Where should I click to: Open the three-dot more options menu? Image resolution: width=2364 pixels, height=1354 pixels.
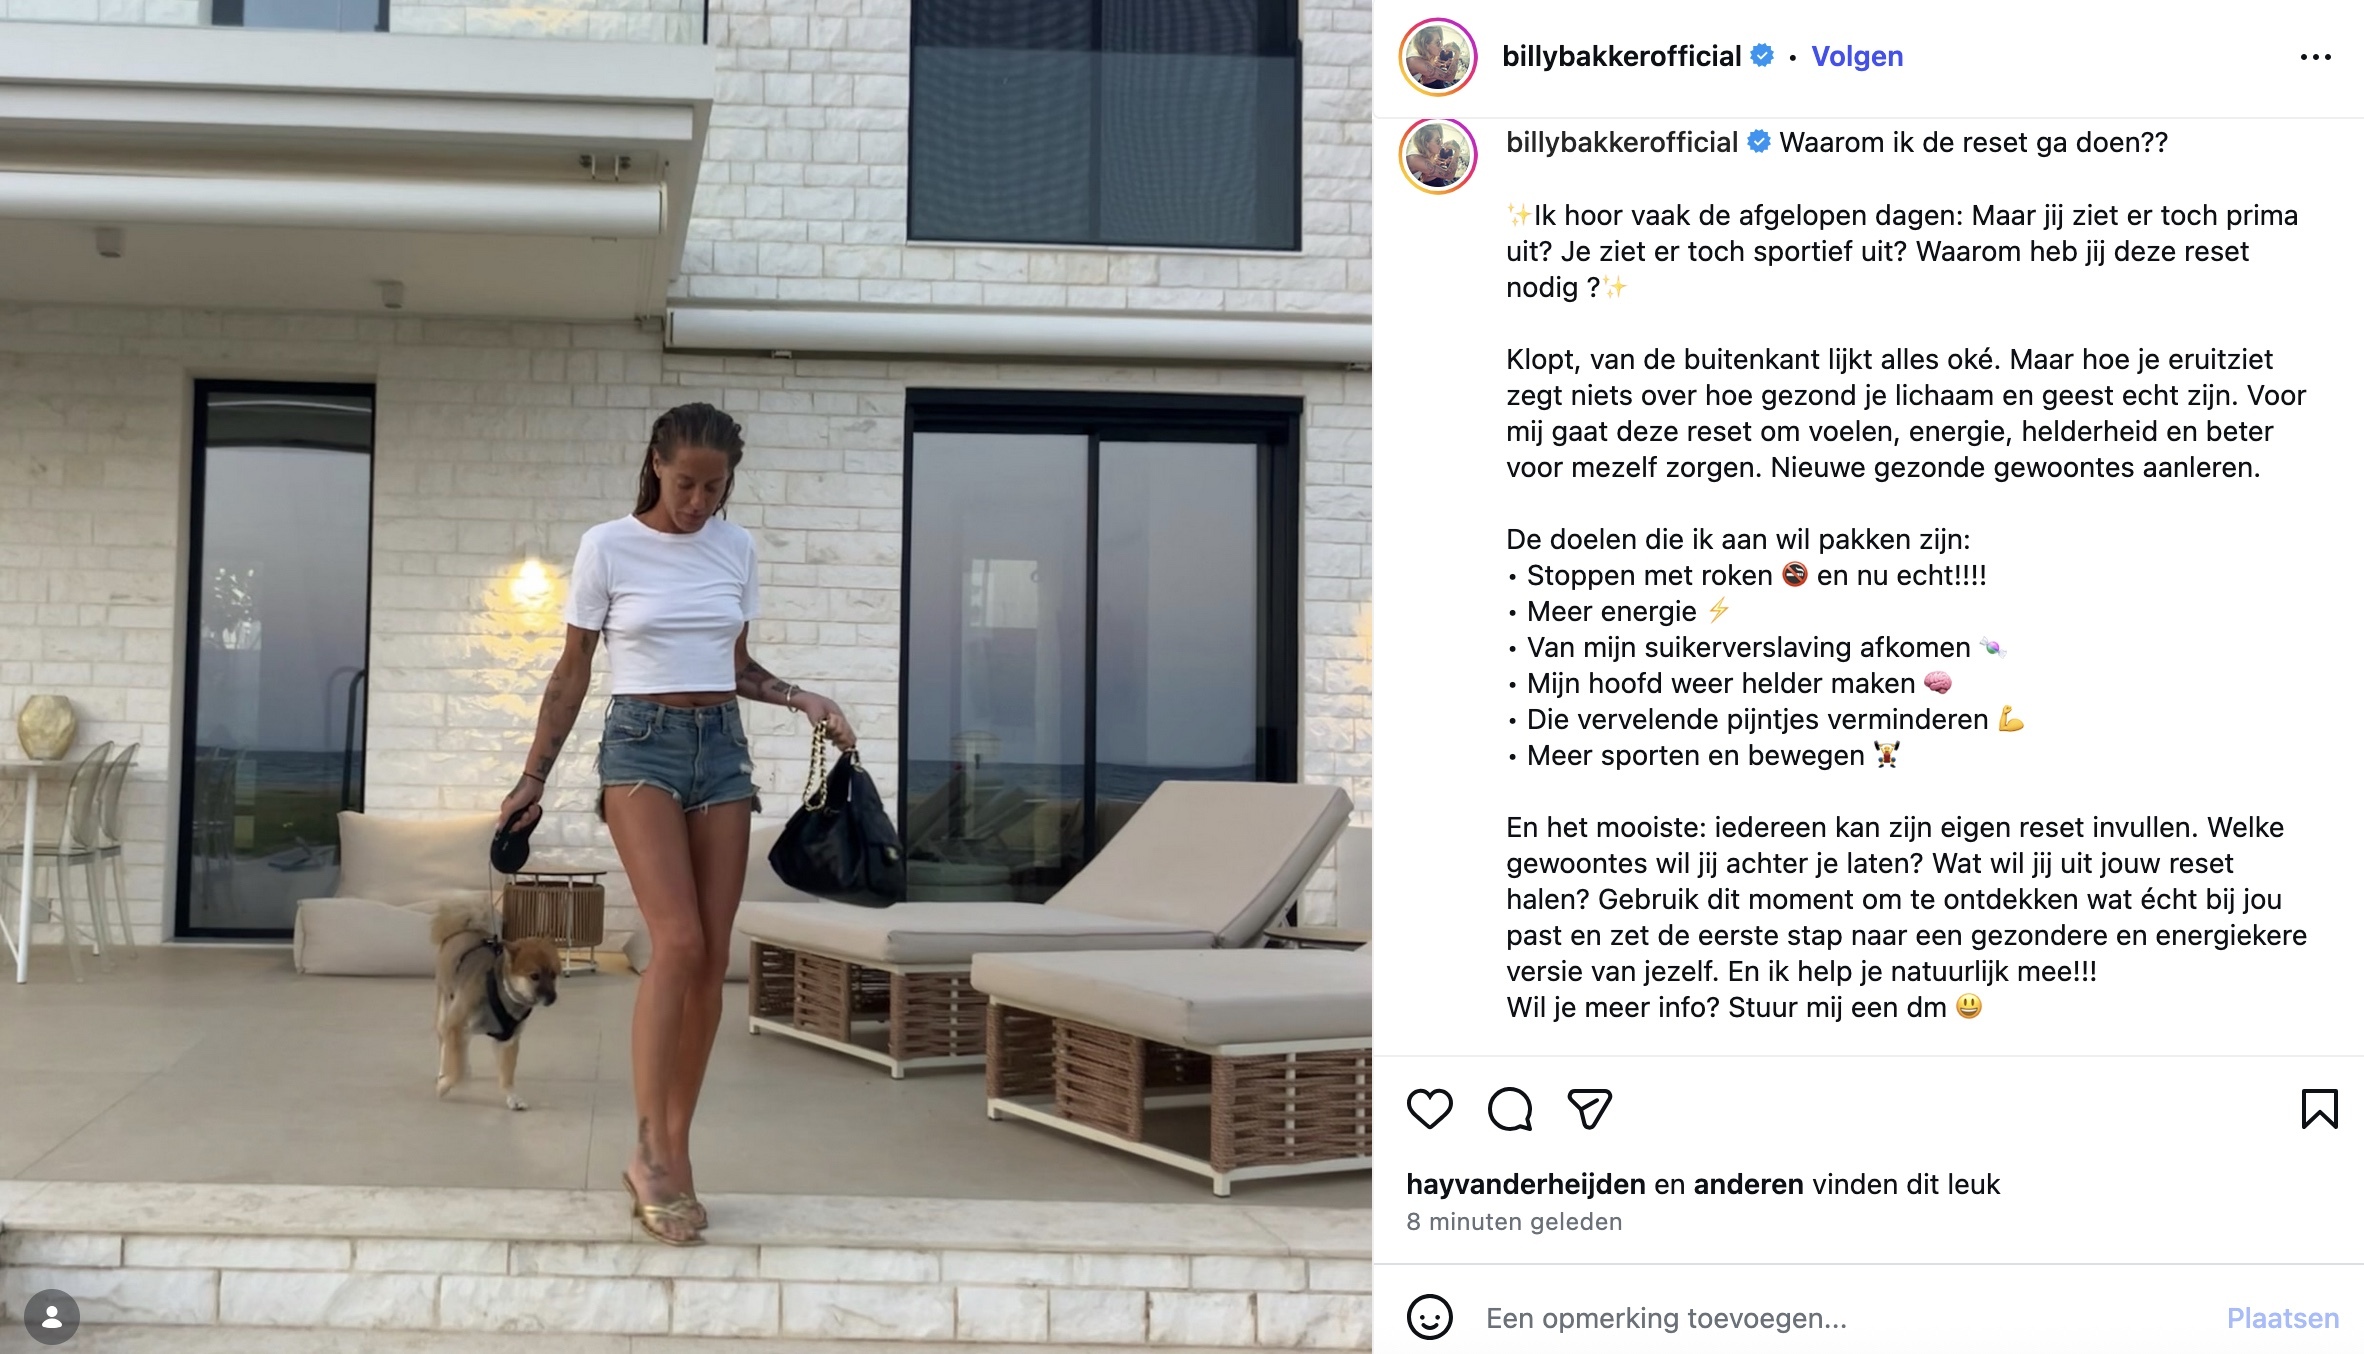click(2315, 58)
